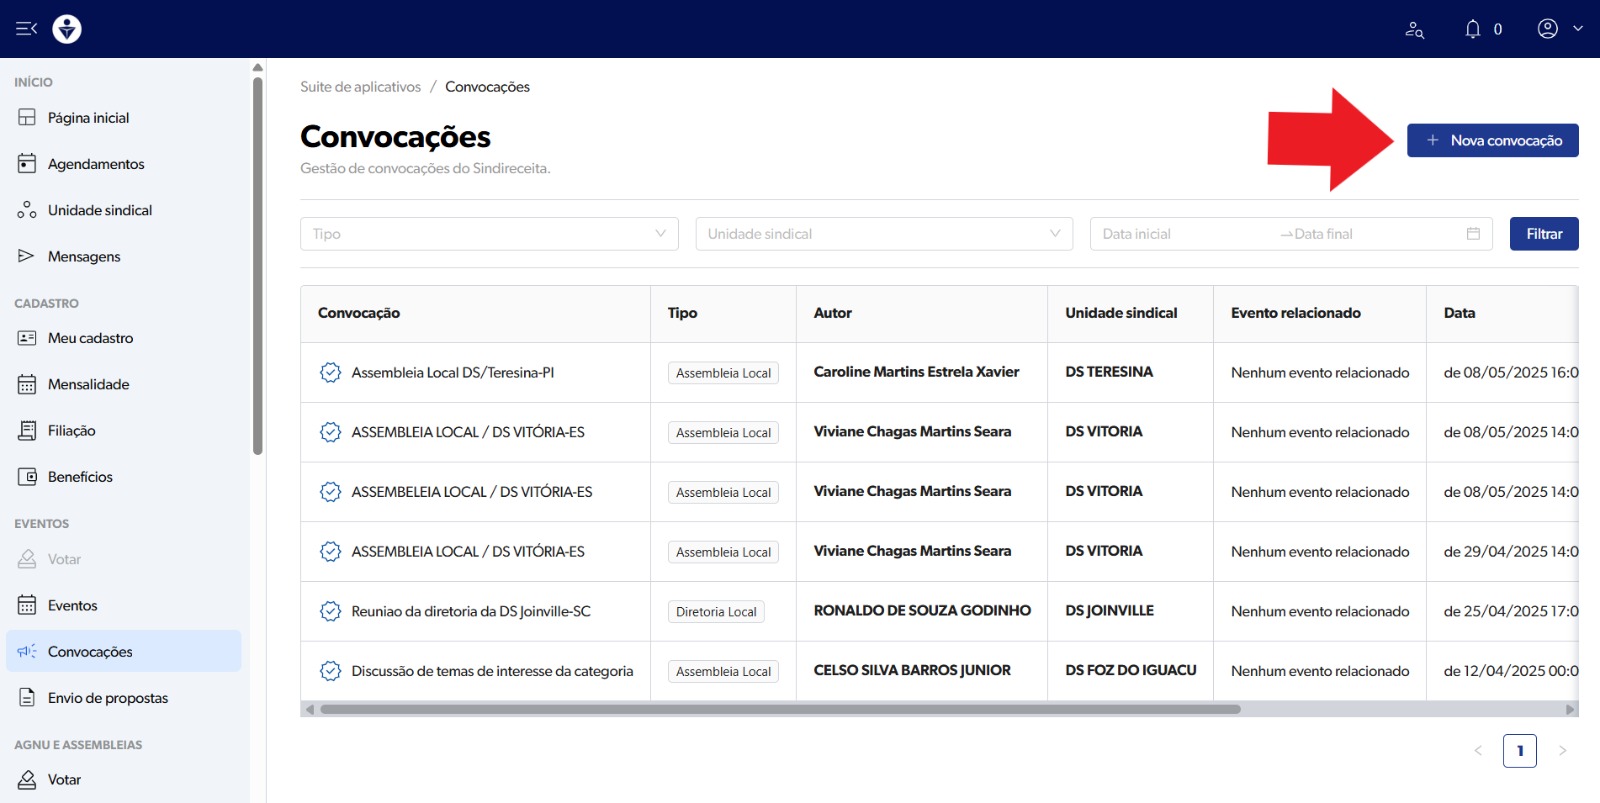This screenshot has width=1600, height=803.
Task: Open Envio de propostas menu item
Action: pyautogui.click(x=107, y=698)
